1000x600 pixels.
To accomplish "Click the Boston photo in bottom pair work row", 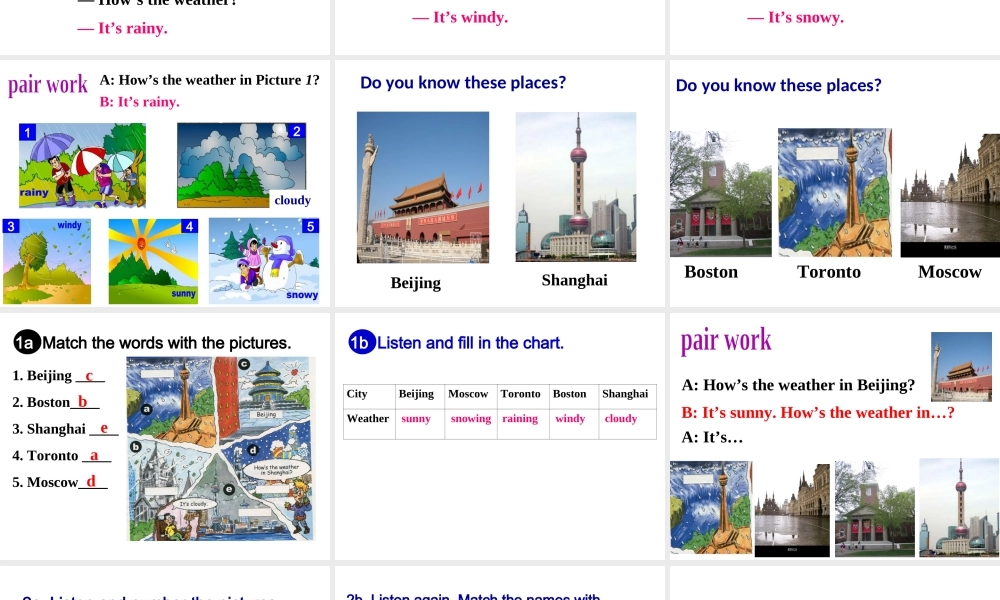I will click(x=874, y=509).
